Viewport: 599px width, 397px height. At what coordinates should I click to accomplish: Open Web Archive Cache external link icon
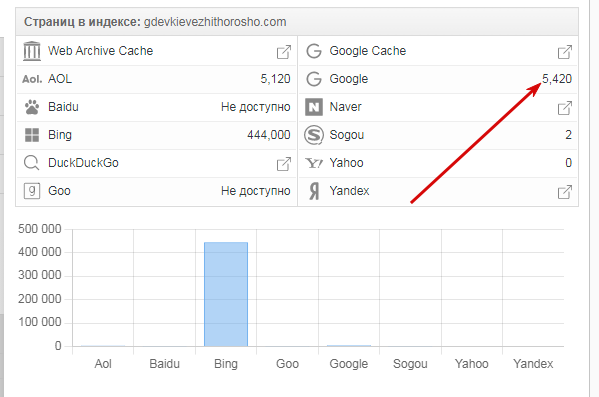tap(284, 52)
